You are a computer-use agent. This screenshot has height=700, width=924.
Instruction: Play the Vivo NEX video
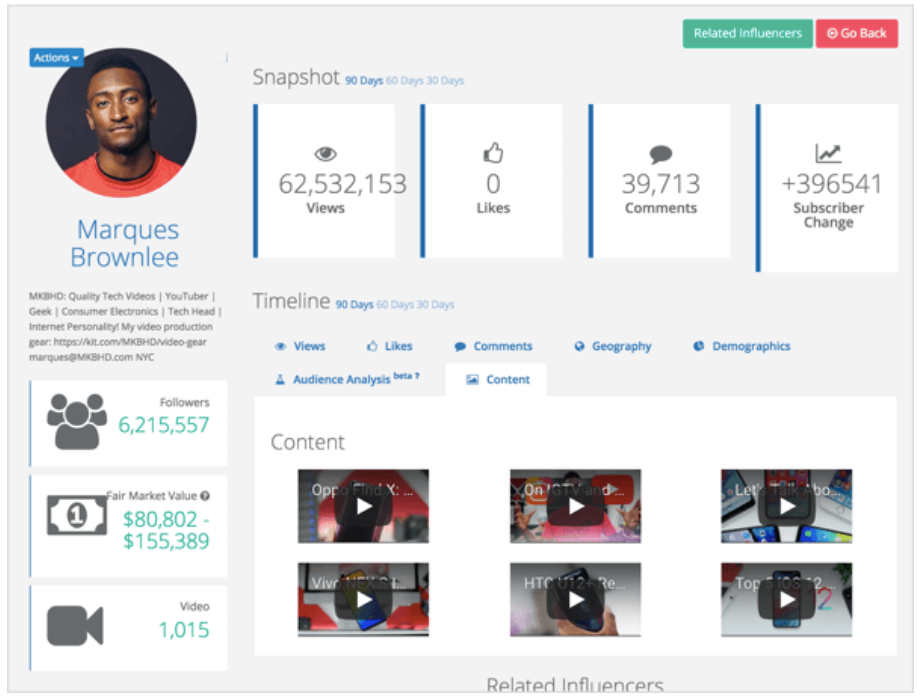[363, 600]
